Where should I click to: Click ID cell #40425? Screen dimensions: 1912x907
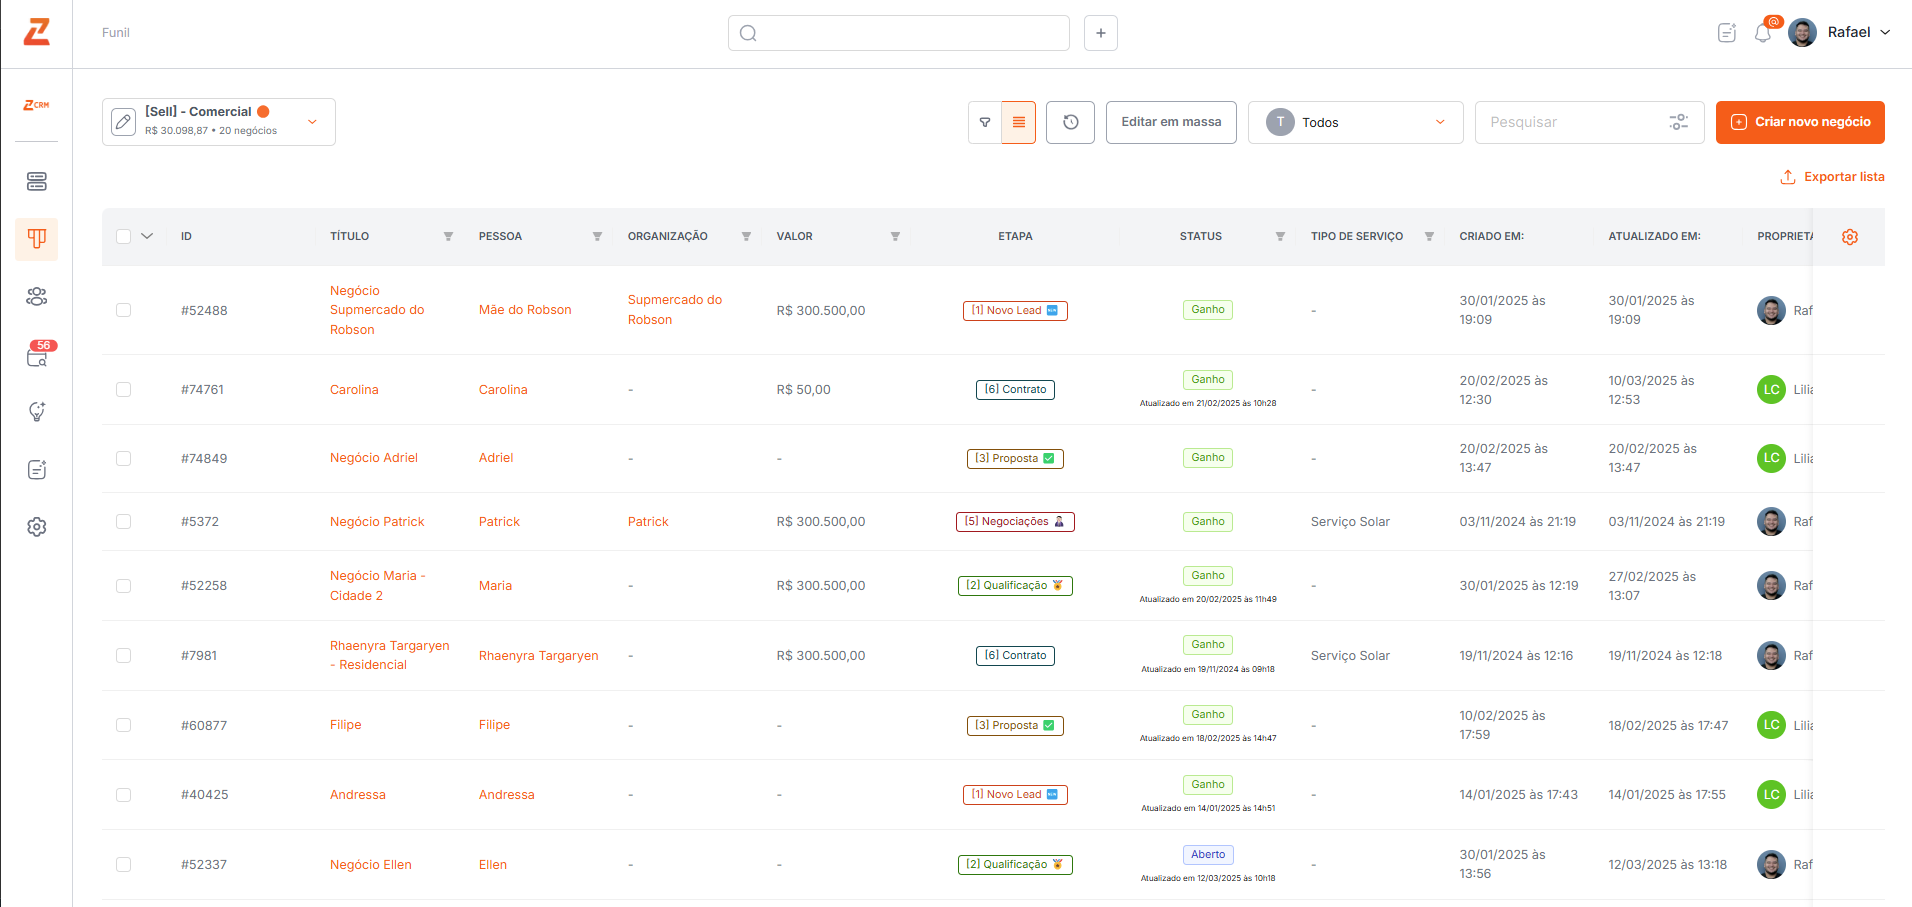click(x=204, y=795)
